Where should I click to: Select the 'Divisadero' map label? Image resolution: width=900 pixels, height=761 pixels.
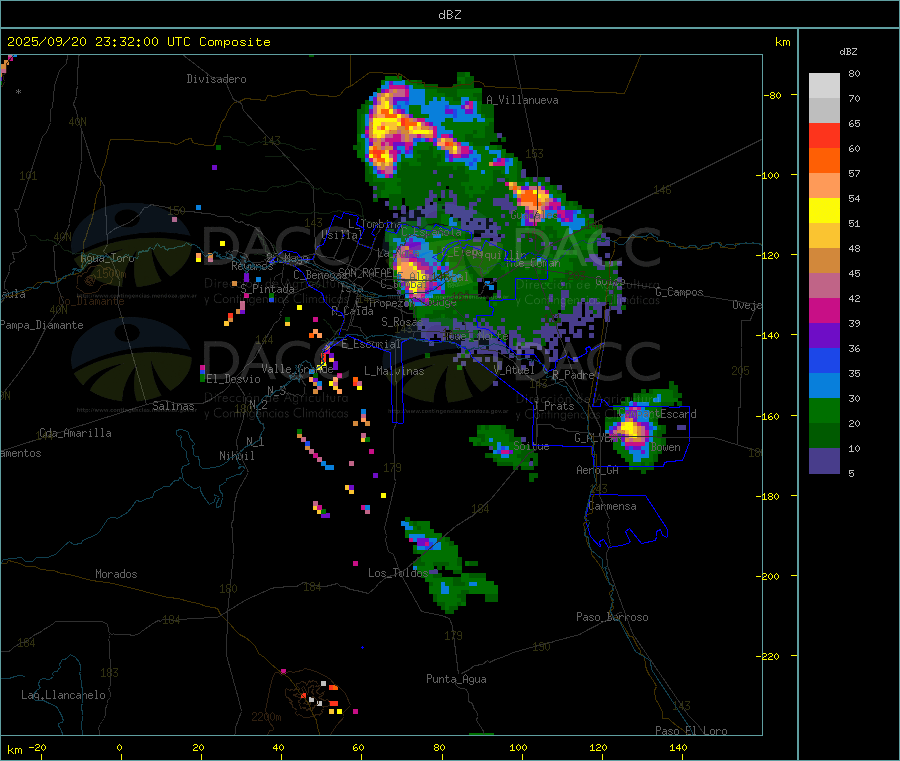pyautogui.click(x=216, y=79)
